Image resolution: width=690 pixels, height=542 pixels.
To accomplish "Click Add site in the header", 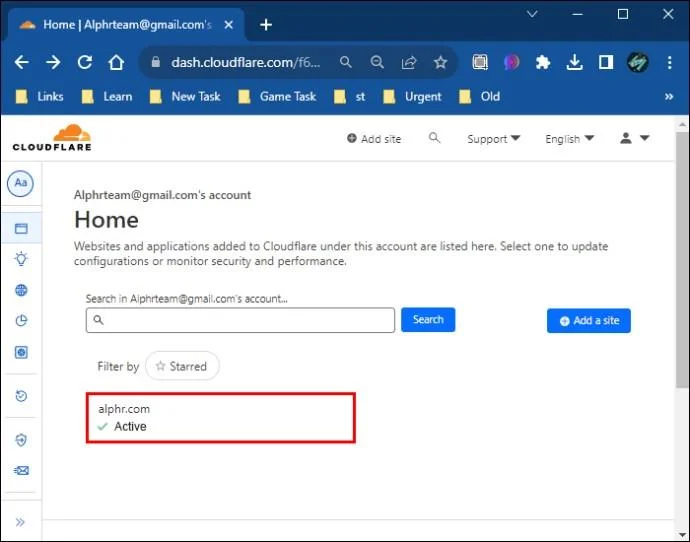I will pyautogui.click(x=374, y=139).
